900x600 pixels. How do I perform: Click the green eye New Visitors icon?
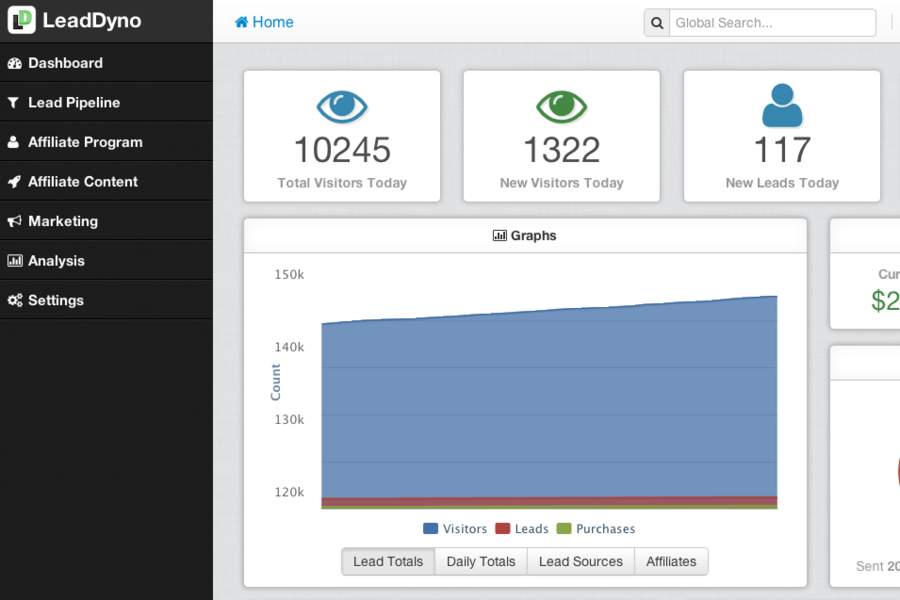[561, 105]
